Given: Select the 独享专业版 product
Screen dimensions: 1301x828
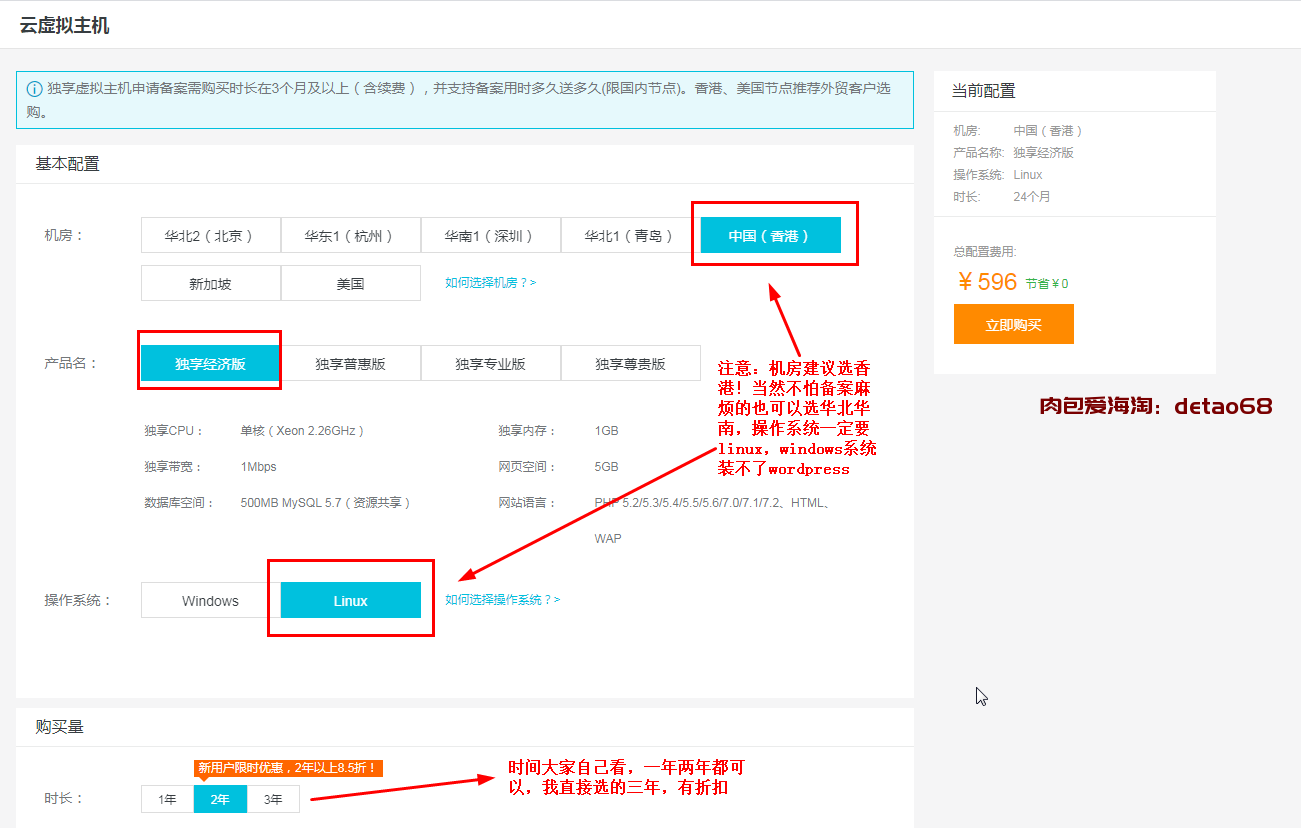Looking at the screenshot, I should [x=490, y=364].
